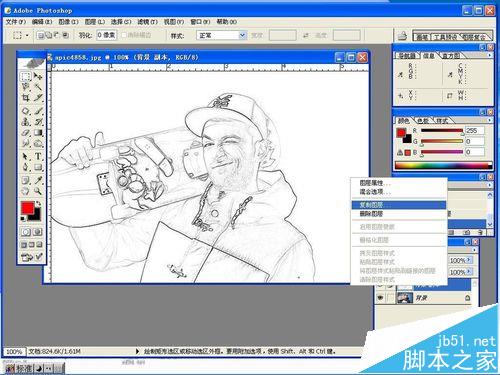Image resolution: width=500 pixels, height=375 pixels.
Task: Toggle the anti-alias checkbox in options bar
Action: (124, 35)
